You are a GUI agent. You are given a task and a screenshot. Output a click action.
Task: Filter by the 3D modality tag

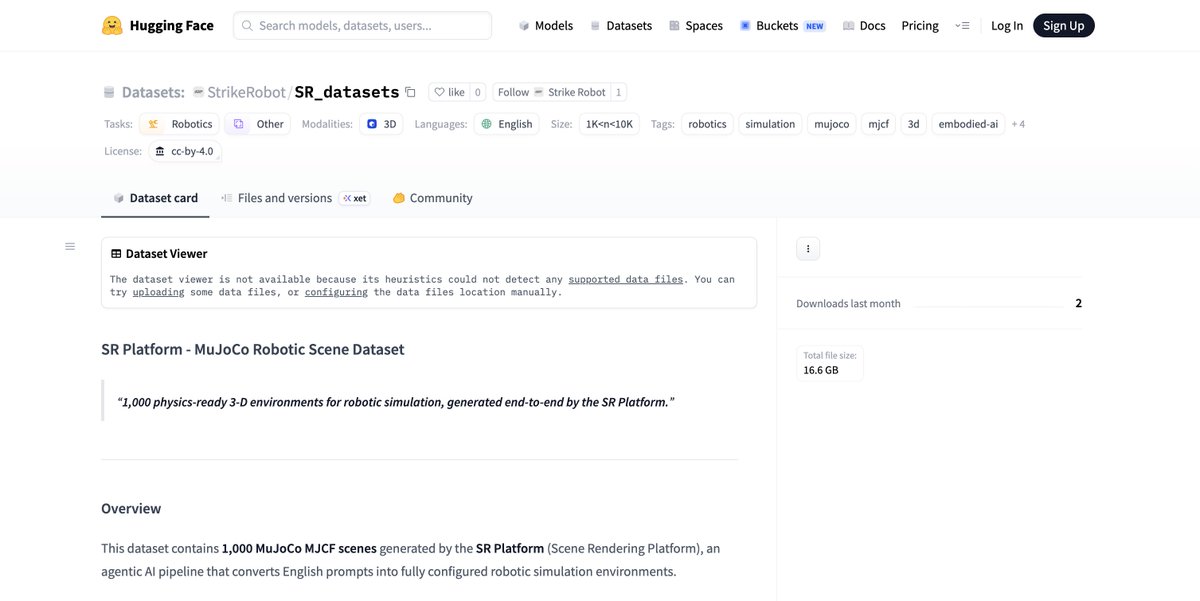[382, 124]
